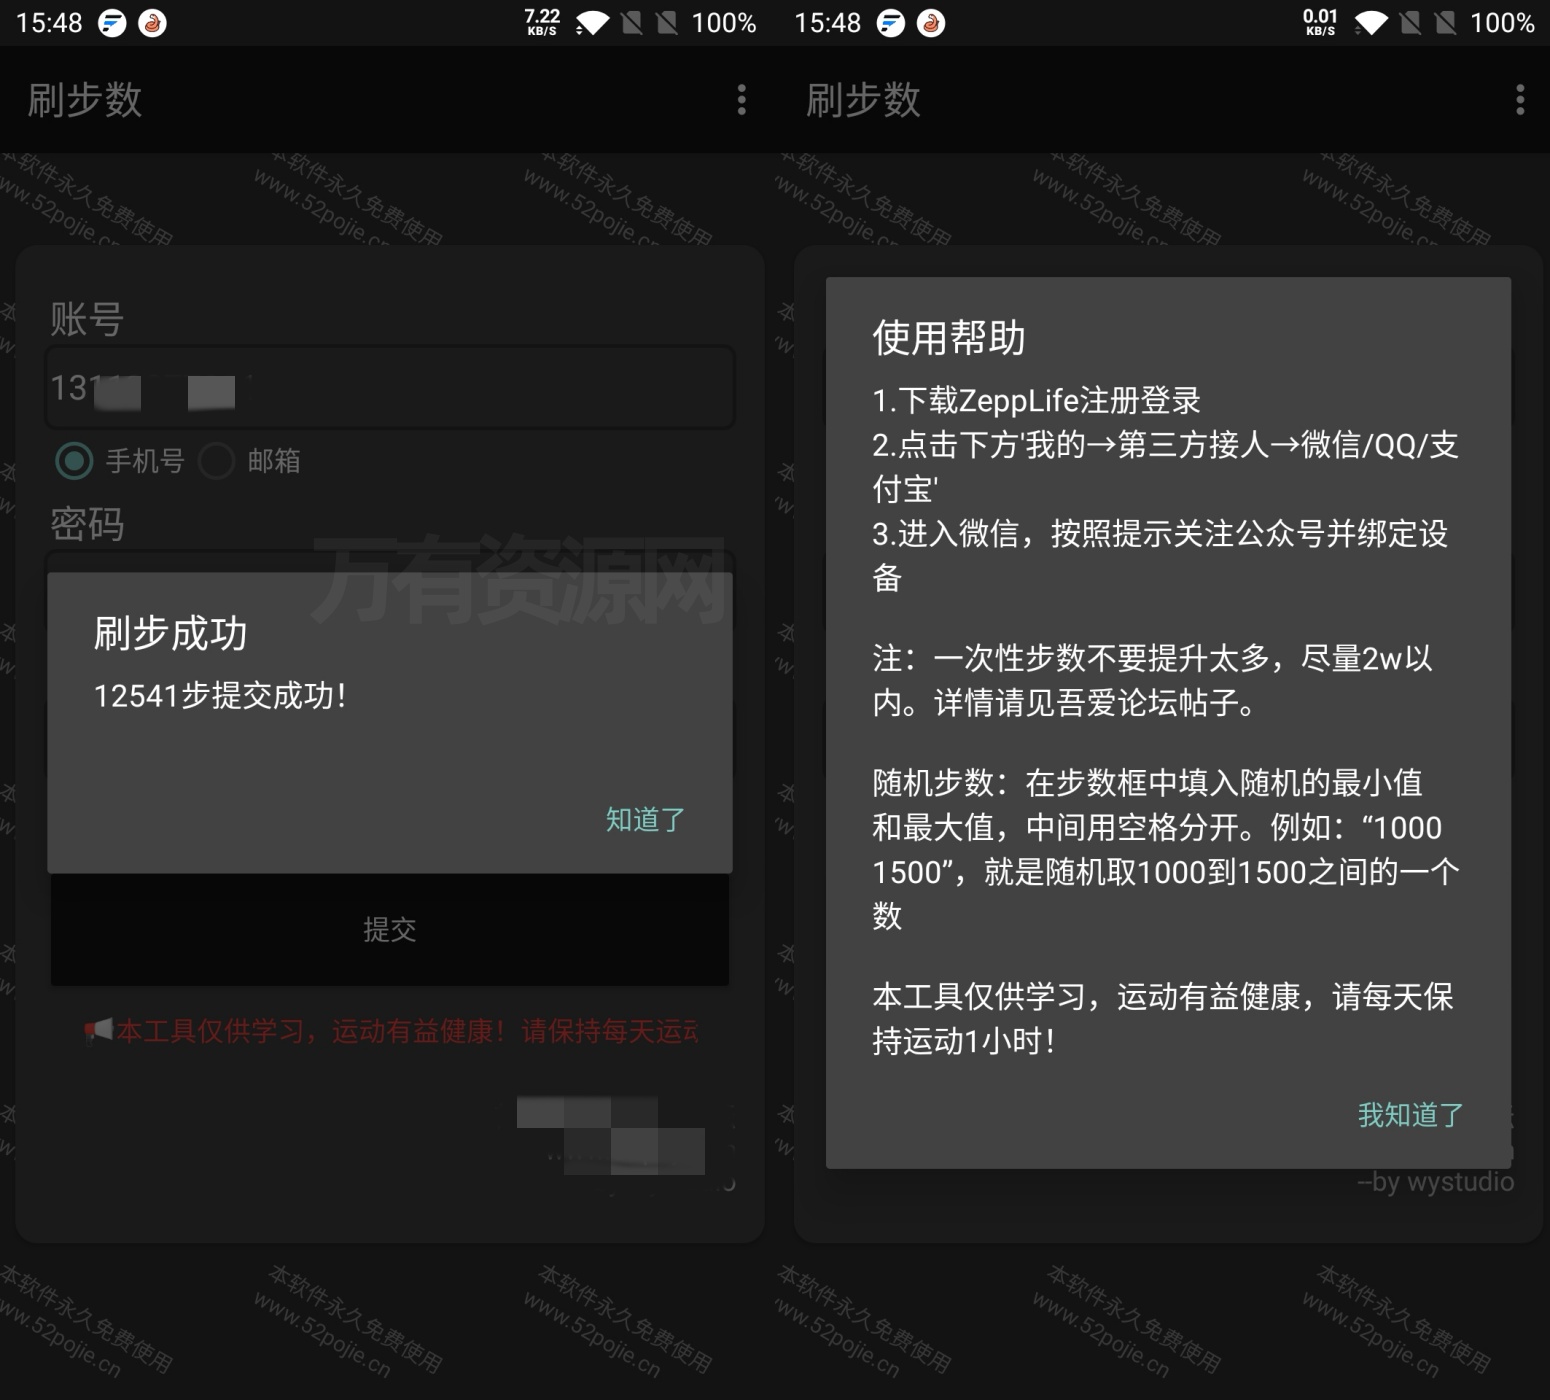Click the red scrolling notice text

coord(406,1031)
